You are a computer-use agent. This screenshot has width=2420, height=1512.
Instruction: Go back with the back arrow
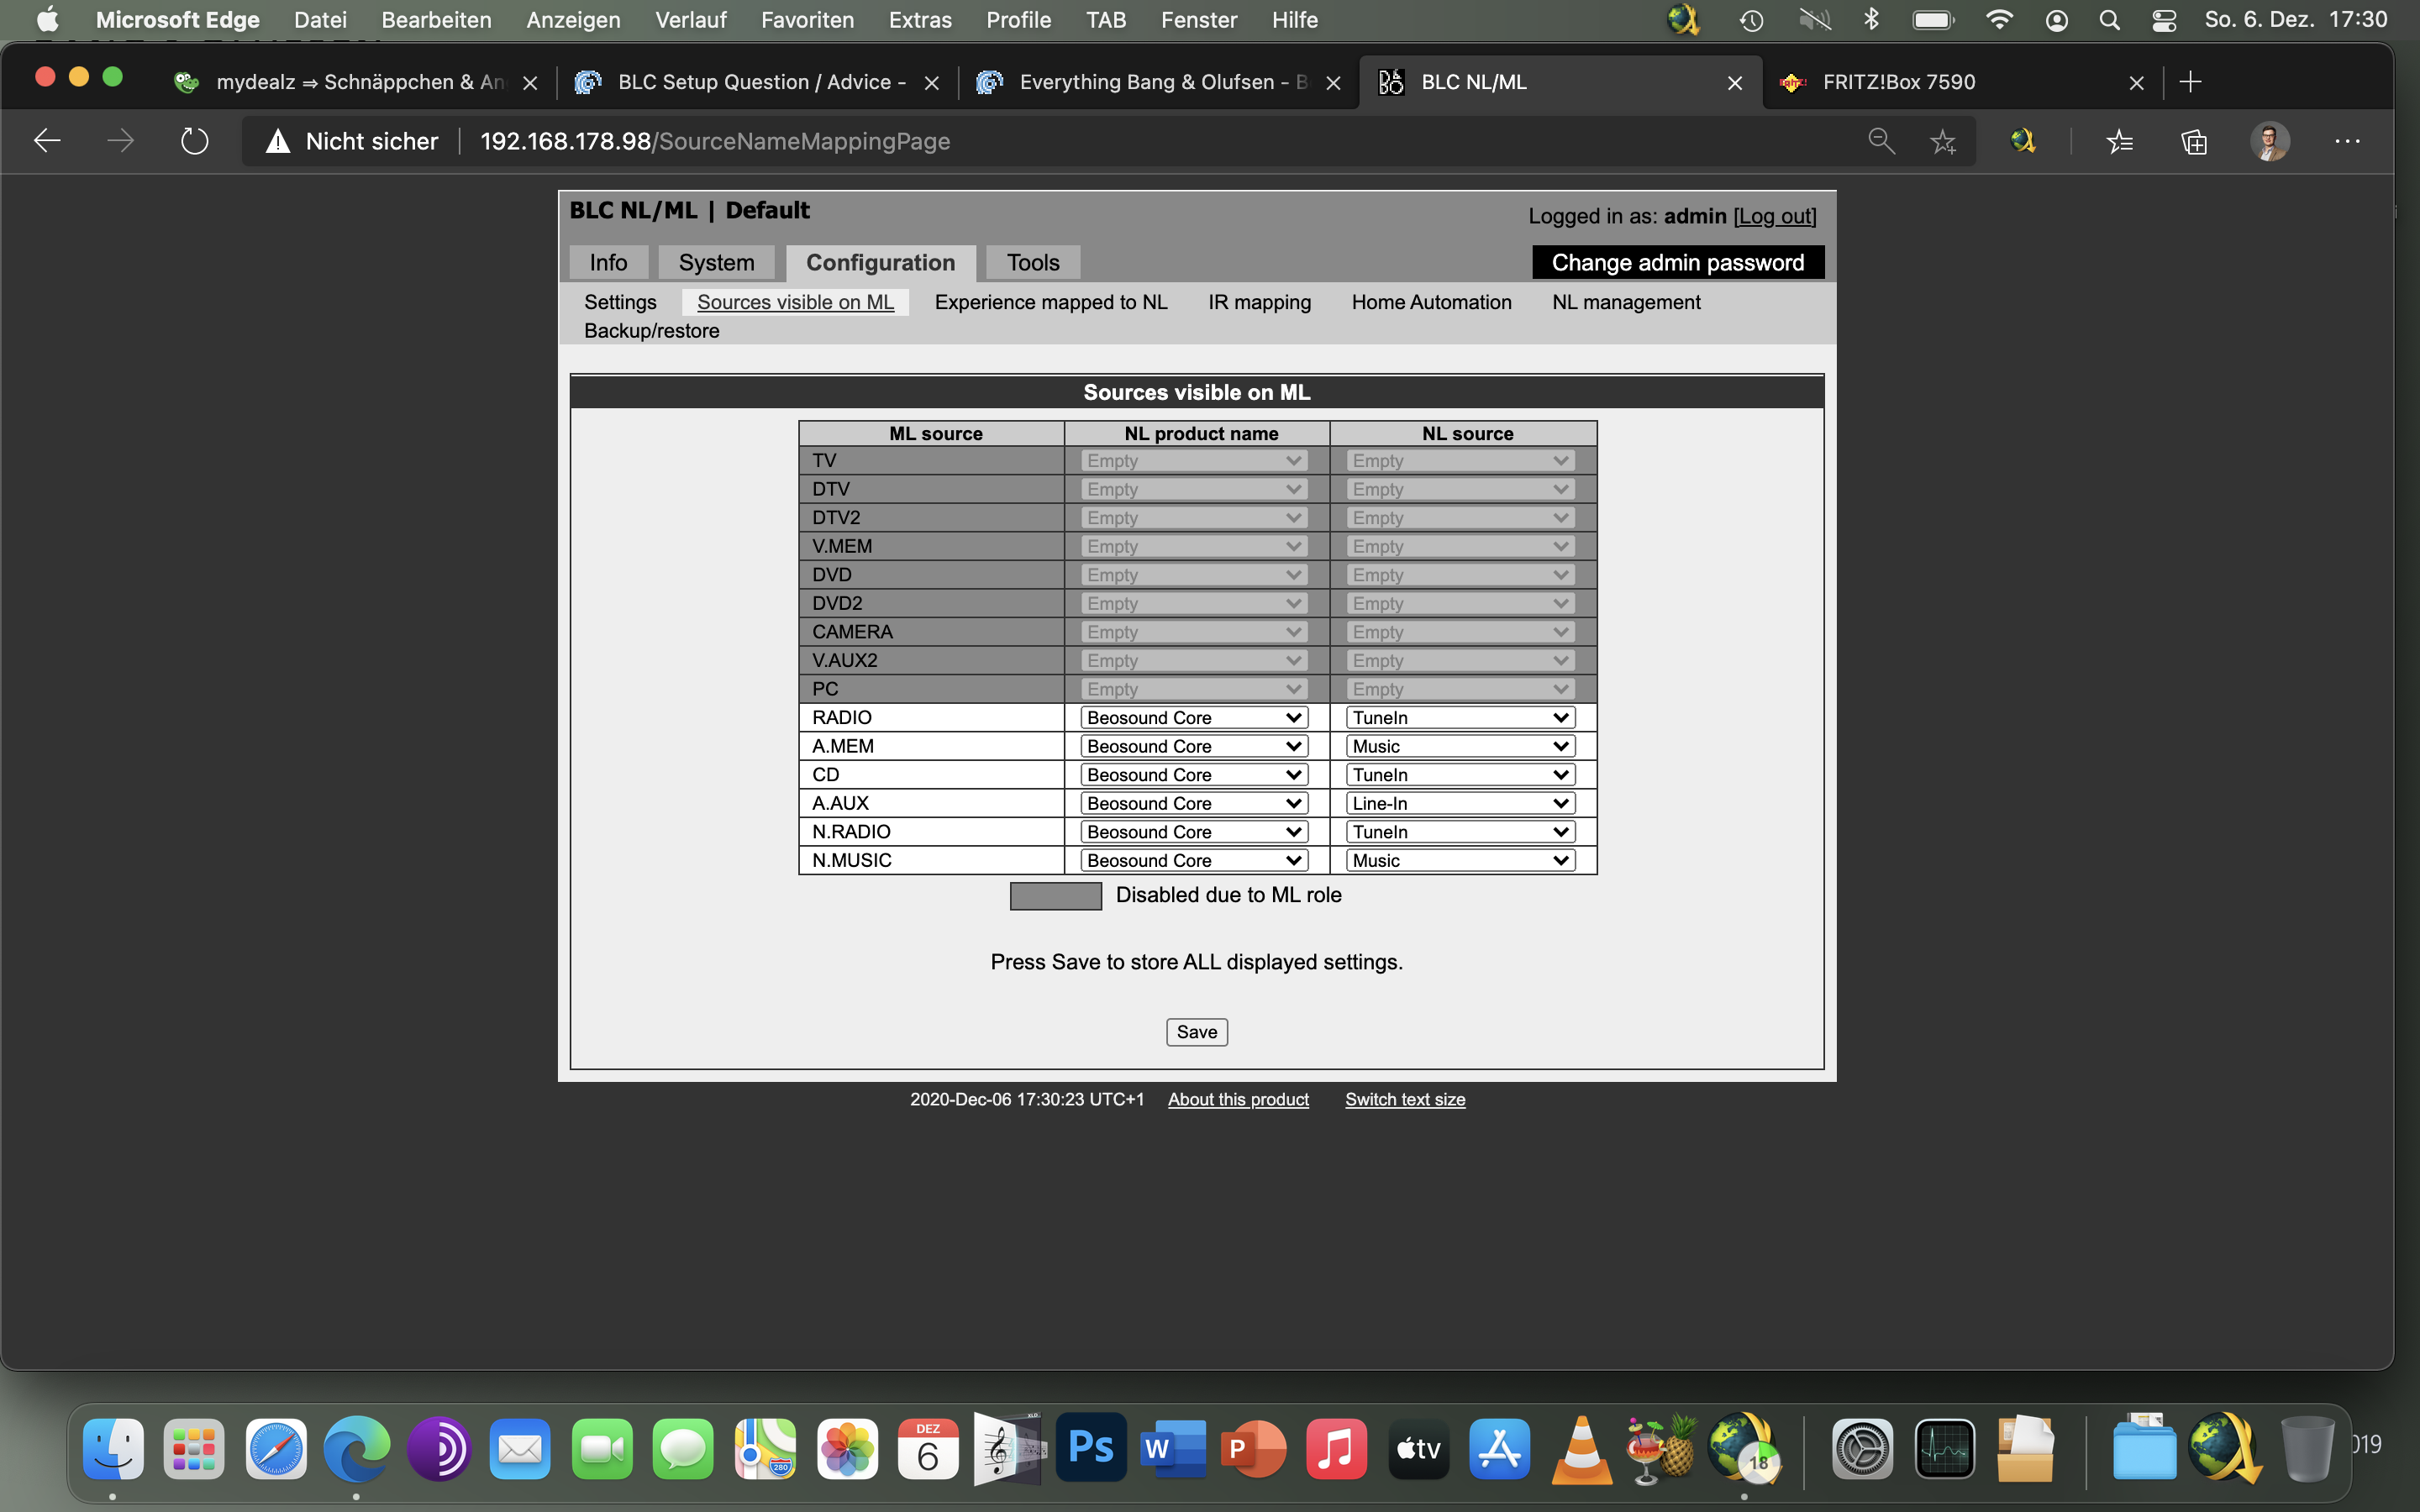pyautogui.click(x=47, y=141)
